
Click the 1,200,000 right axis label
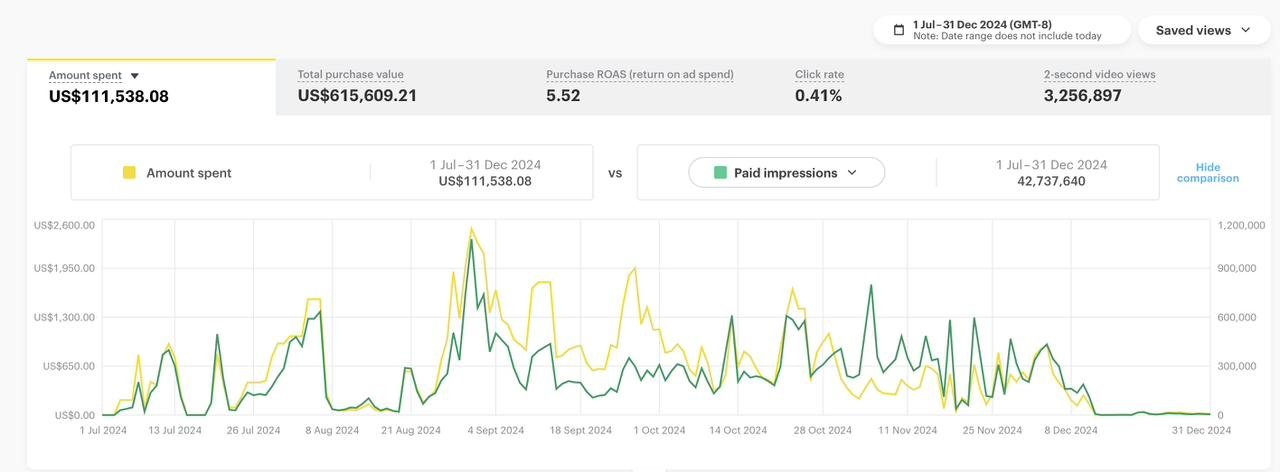[x=1241, y=226]
